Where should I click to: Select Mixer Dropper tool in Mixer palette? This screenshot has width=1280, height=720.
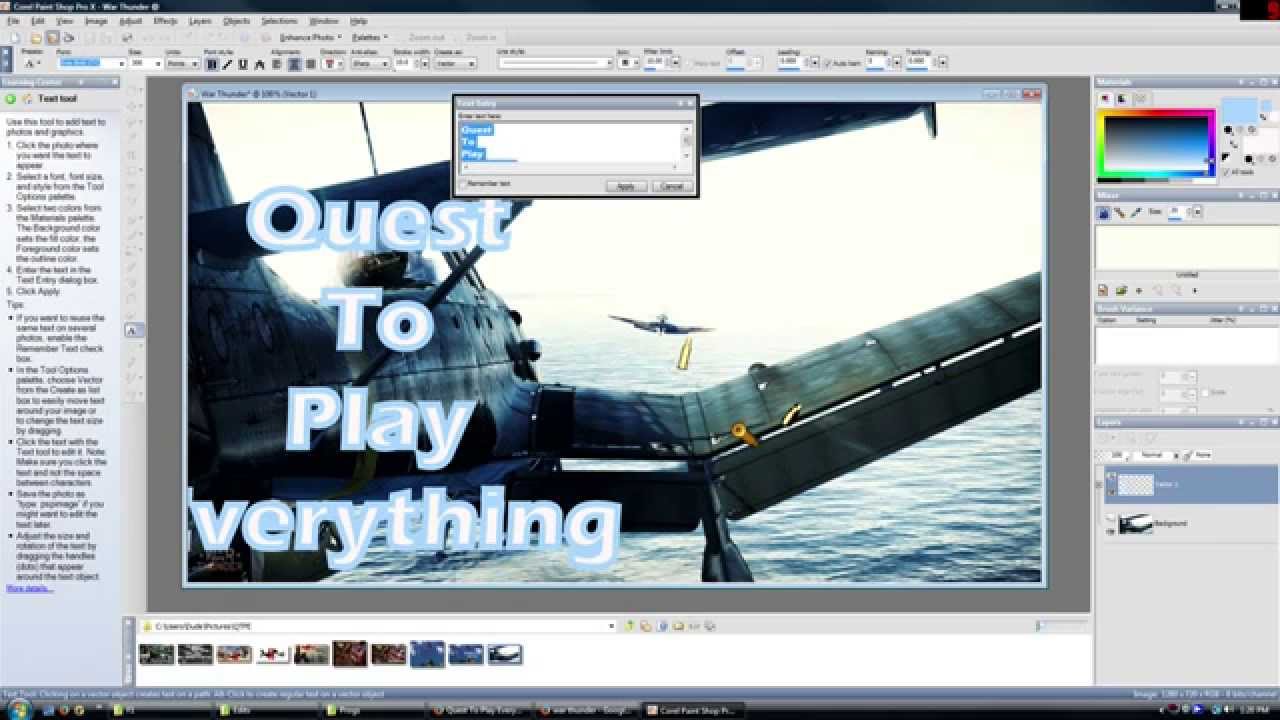click(x=1135, y=212)
